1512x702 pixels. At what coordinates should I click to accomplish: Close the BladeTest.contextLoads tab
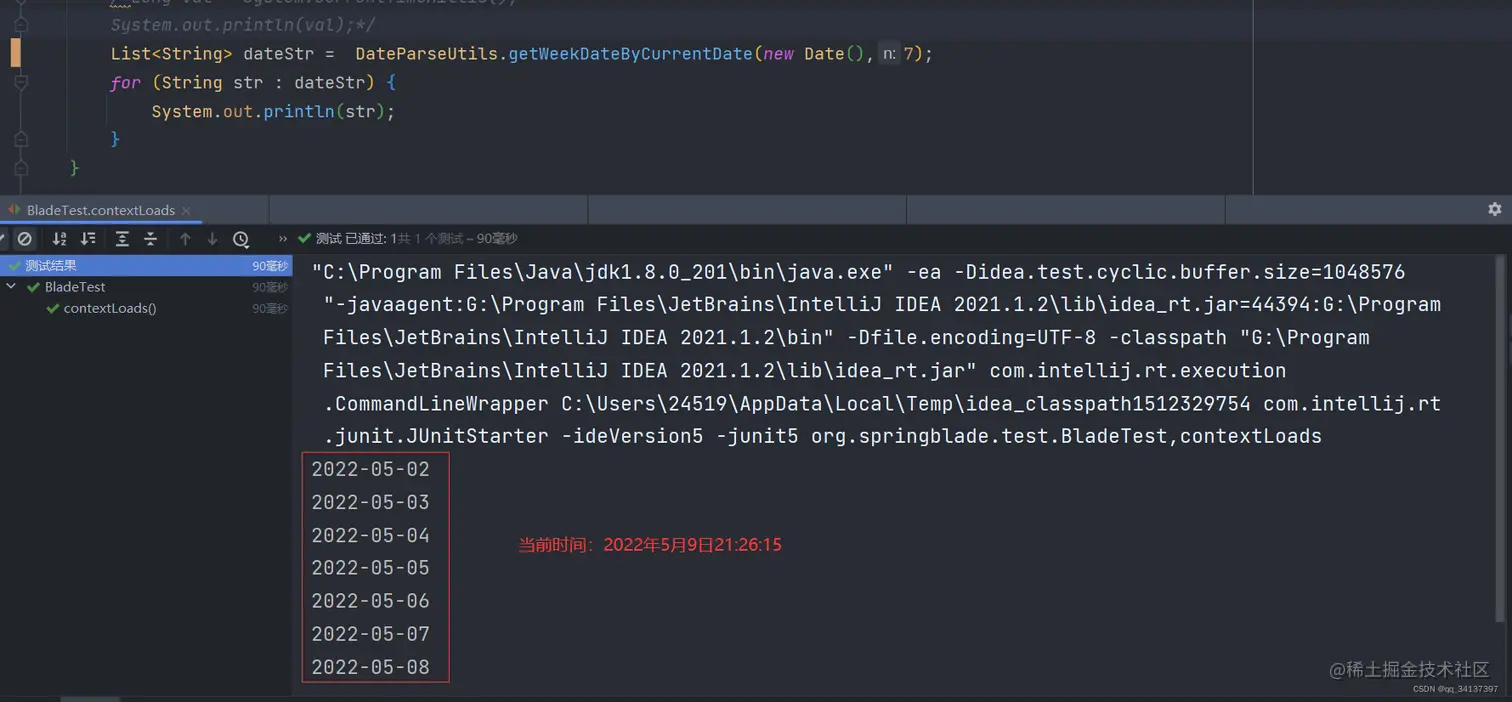pos(186,210)
